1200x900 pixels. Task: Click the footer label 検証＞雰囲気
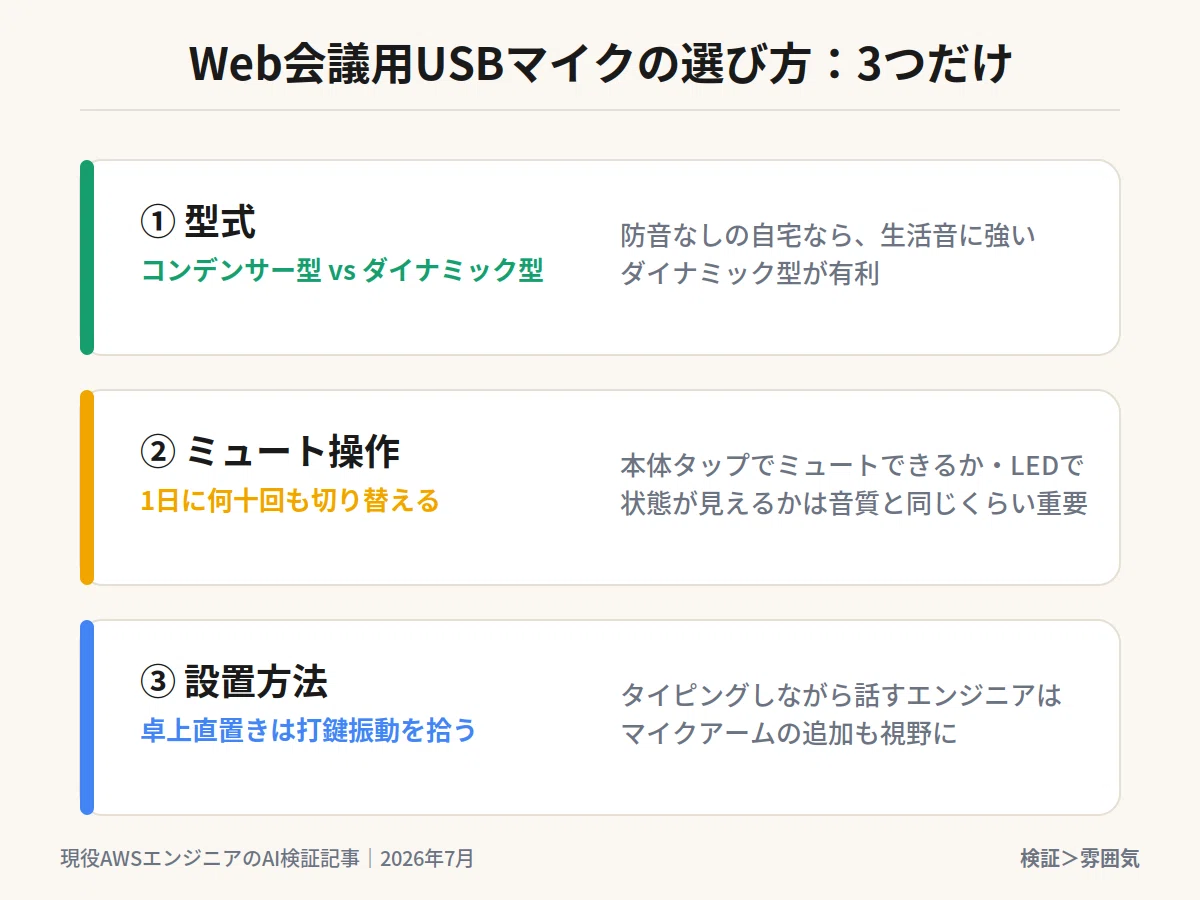[x=1080, y=858]
